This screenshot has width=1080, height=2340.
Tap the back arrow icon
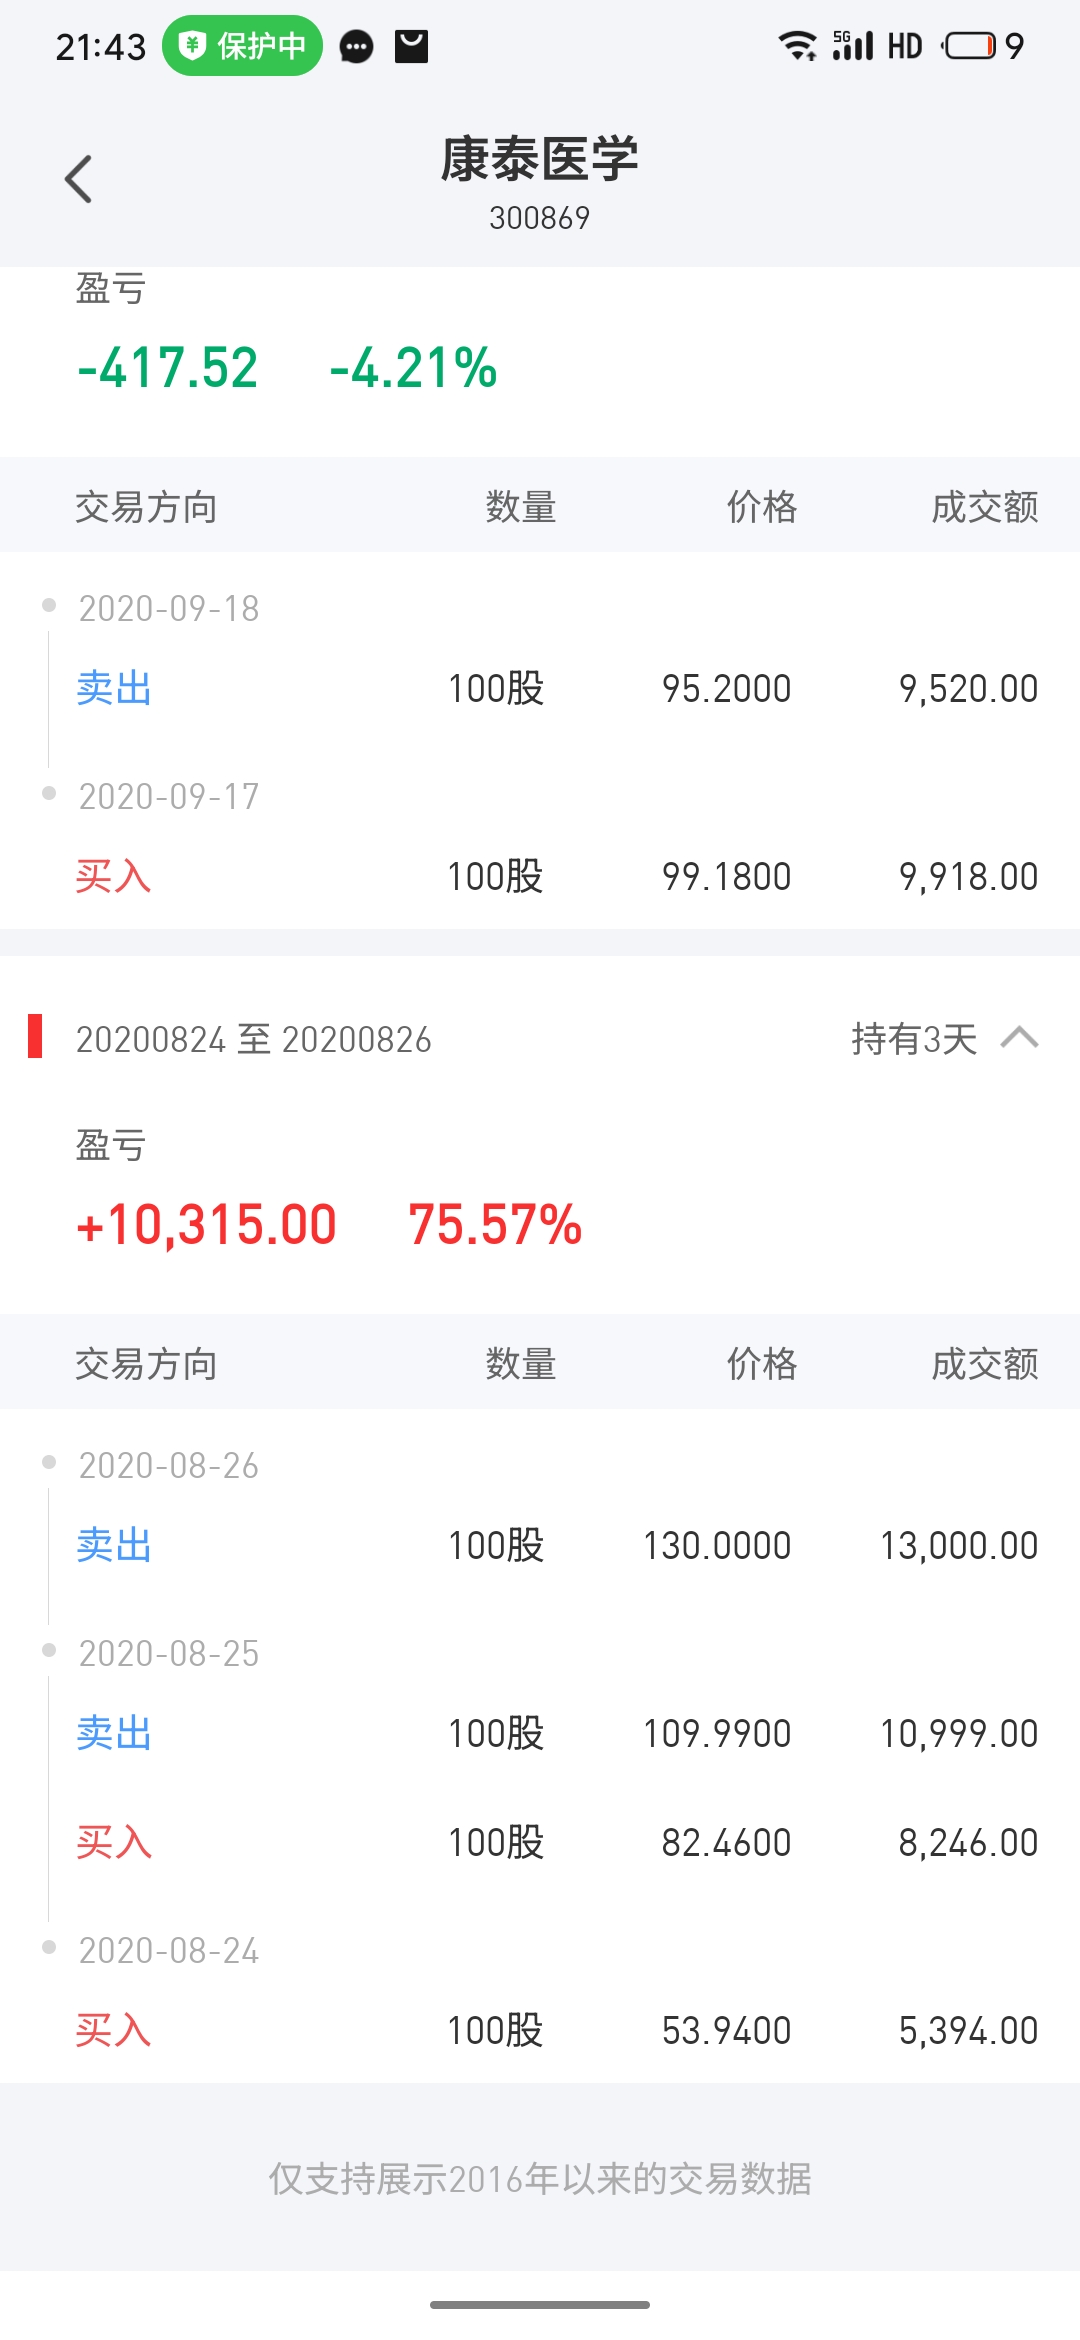78,179
